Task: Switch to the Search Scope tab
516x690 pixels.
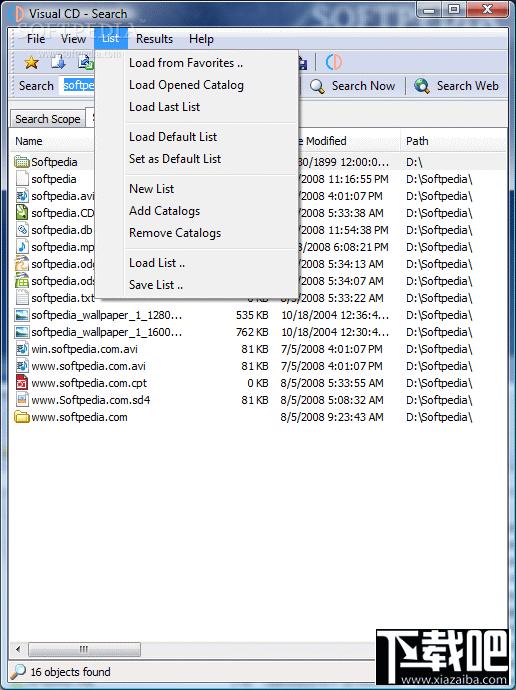Action: (48, 119)
